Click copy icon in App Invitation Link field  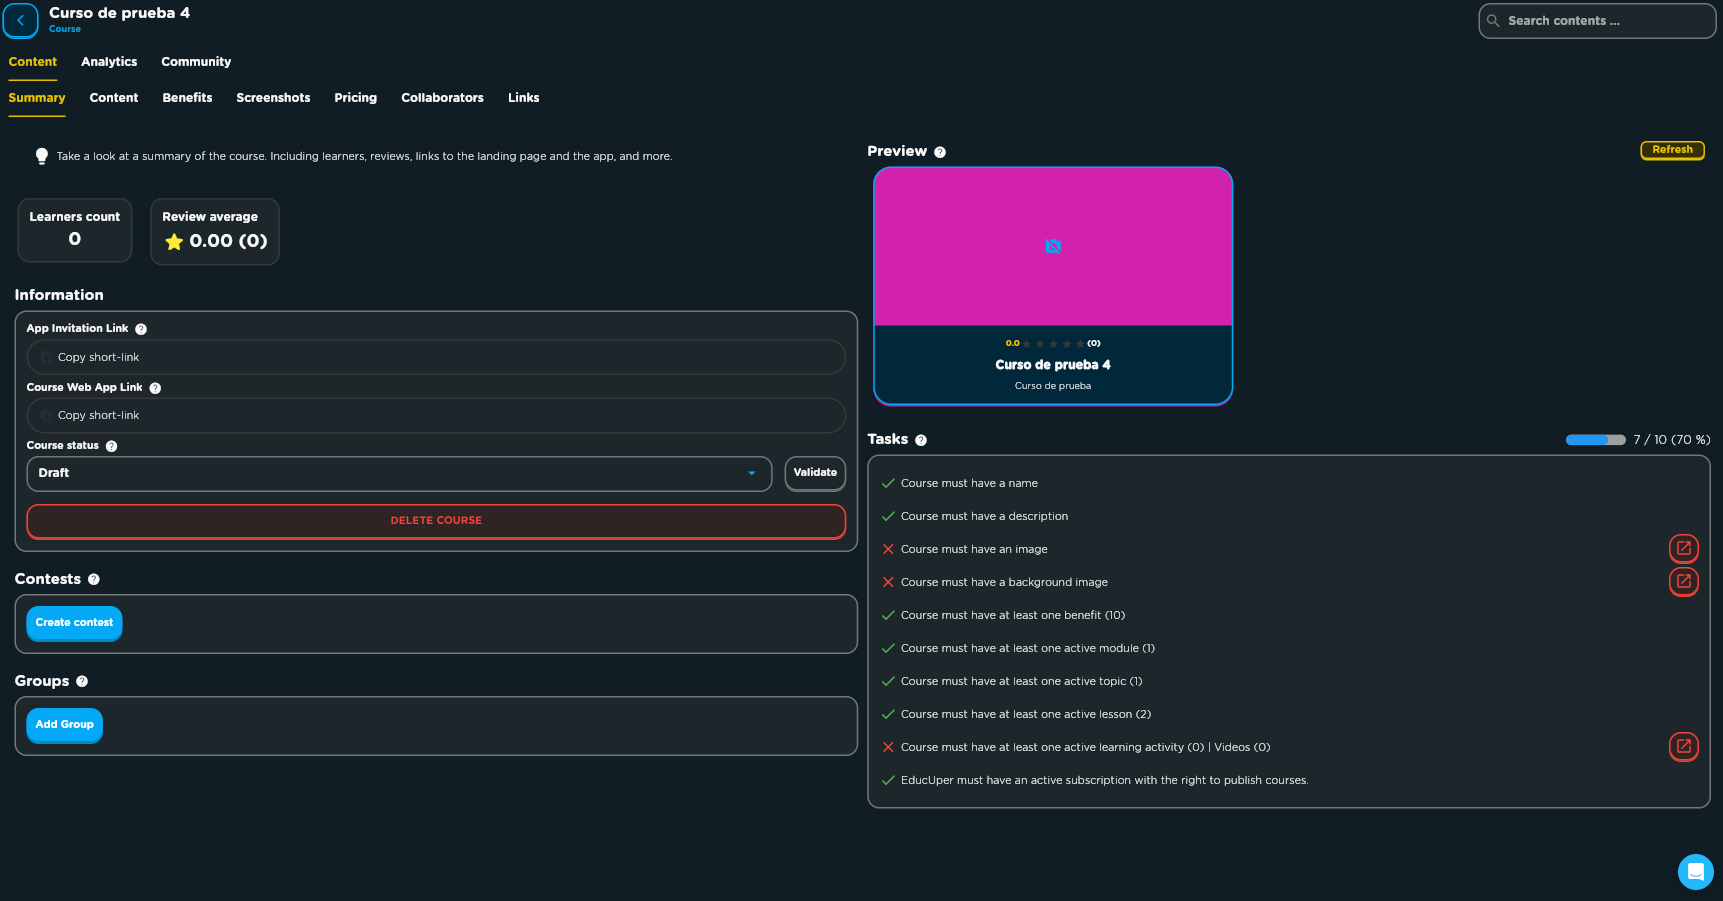pos(46,357)
